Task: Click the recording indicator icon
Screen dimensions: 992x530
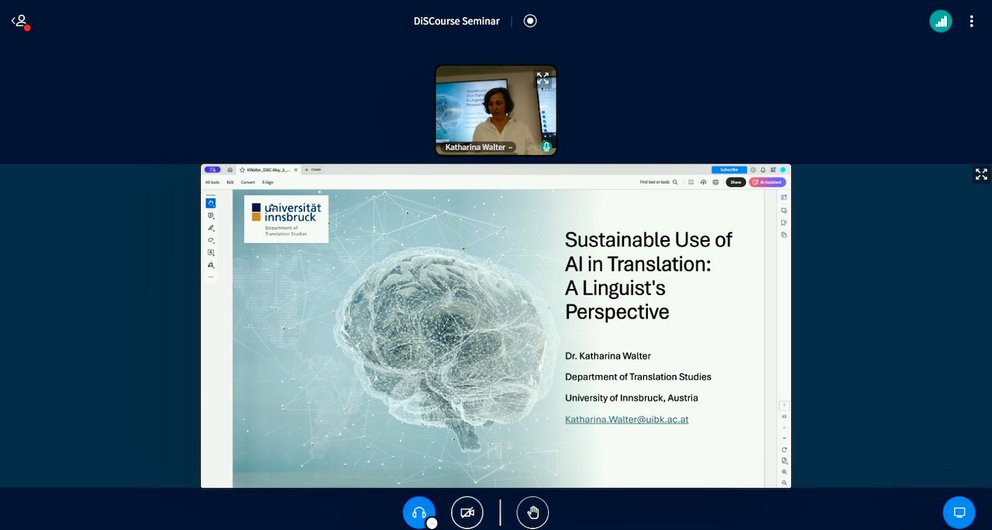Action: (x=530, y=21)
